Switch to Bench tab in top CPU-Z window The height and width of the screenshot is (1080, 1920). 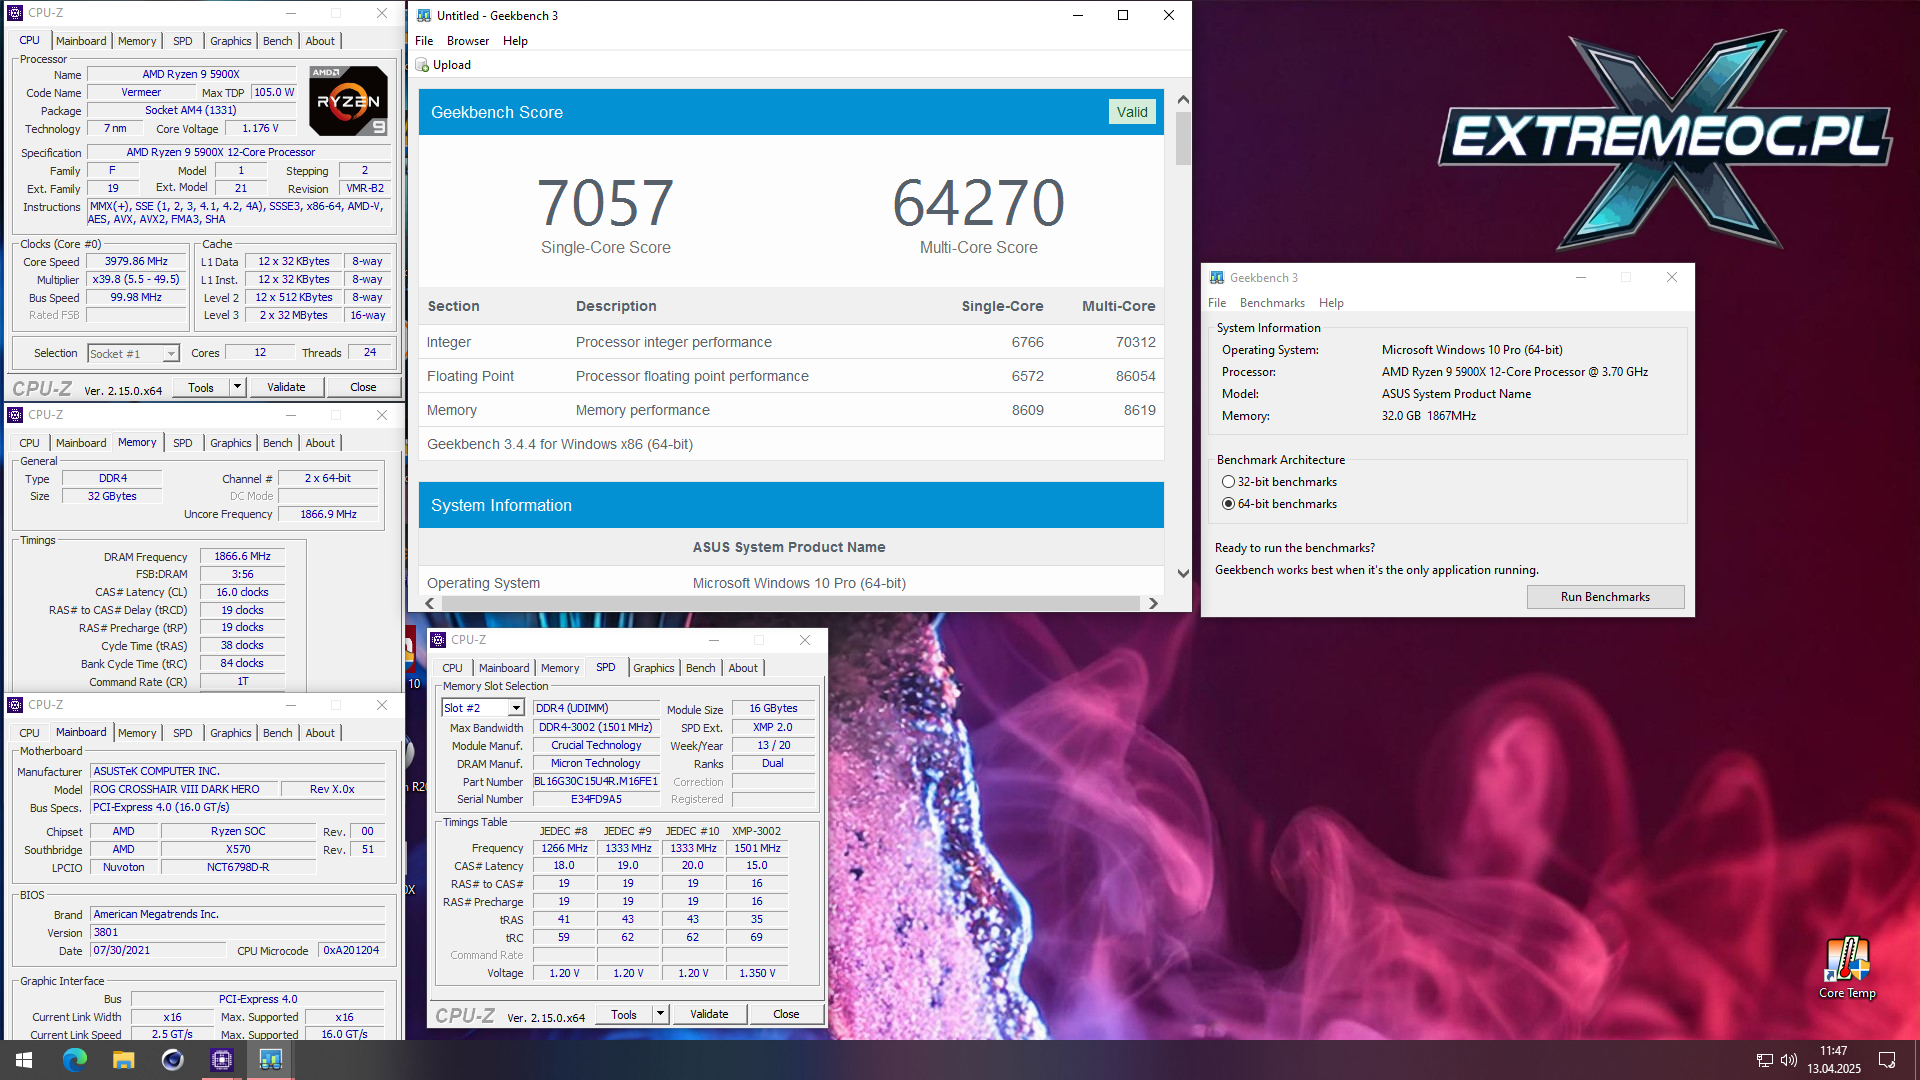pyautogui.click(x=278, y=41)
